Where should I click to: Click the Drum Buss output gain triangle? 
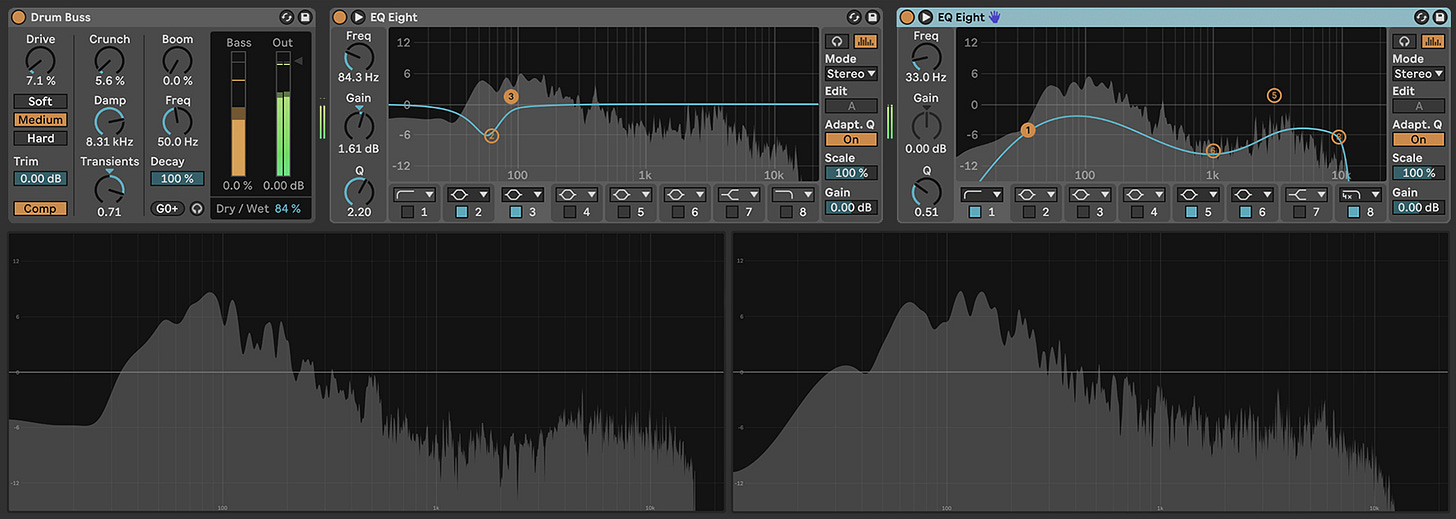298,61
